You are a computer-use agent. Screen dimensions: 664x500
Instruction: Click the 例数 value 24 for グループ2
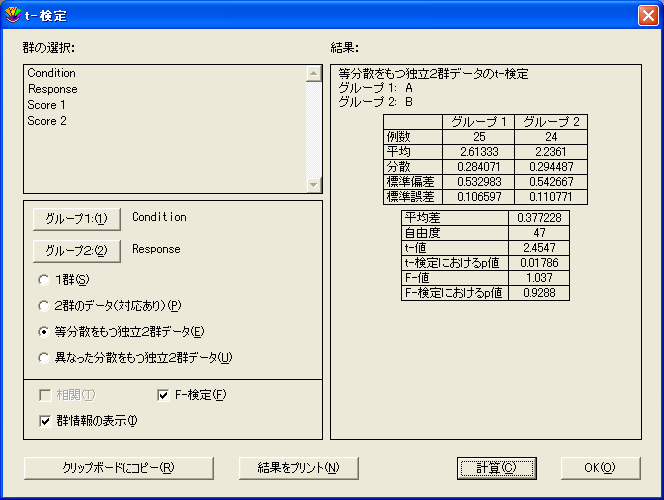[x=551, y=137]
